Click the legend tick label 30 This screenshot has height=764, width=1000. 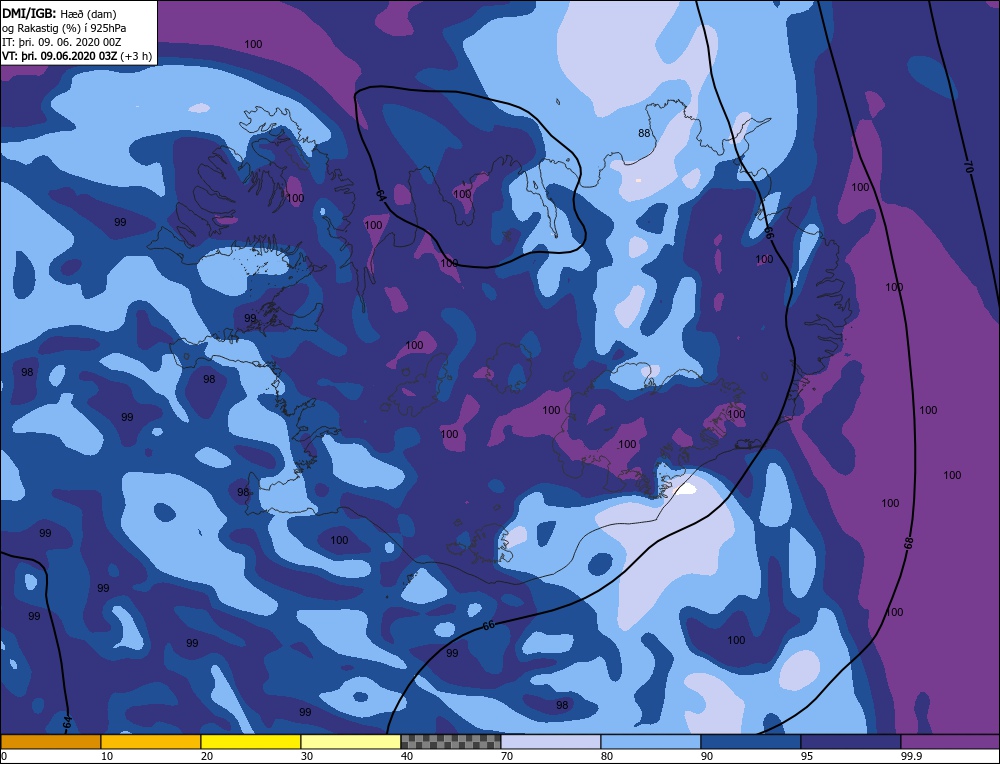tap(306, 756)
